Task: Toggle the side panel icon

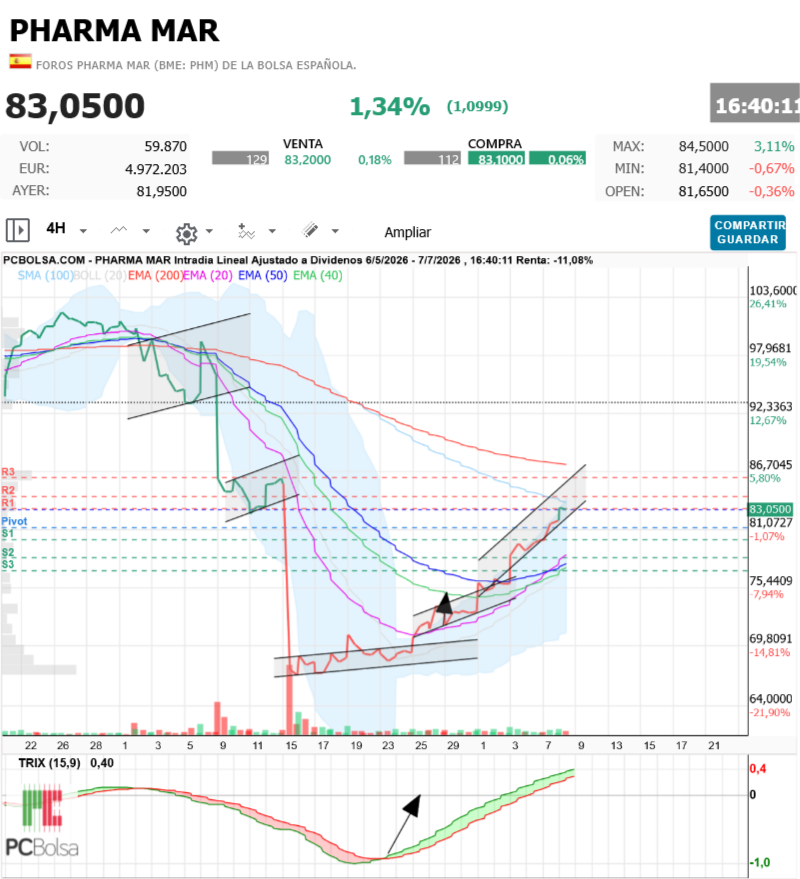Action: (17, 230)
